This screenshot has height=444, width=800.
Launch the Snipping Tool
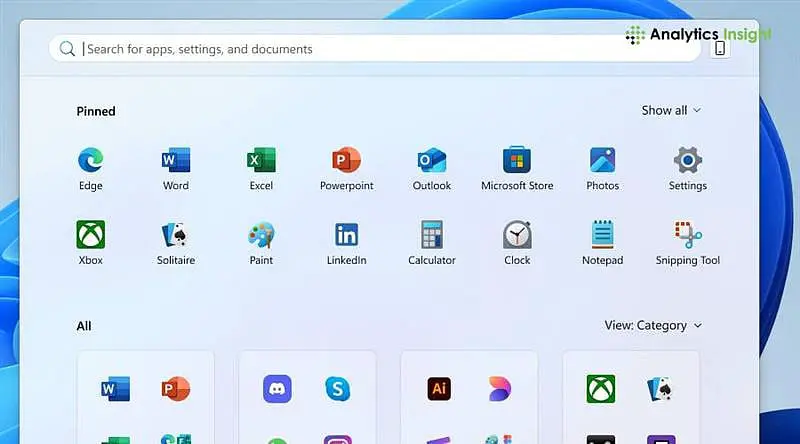(x=688, y=235)
